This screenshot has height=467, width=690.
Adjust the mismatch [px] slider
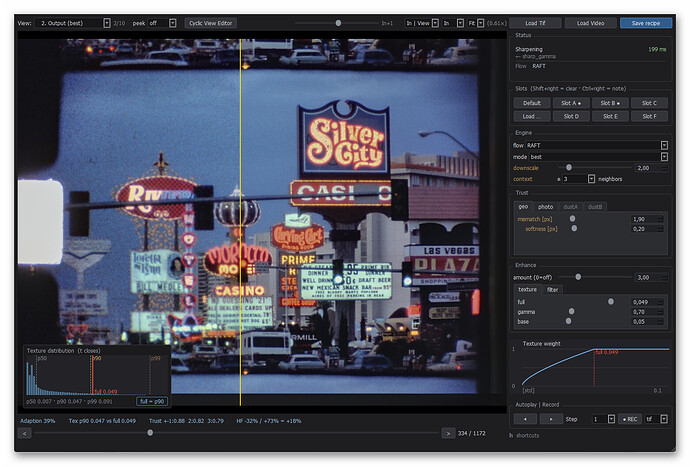click(572, 219)
